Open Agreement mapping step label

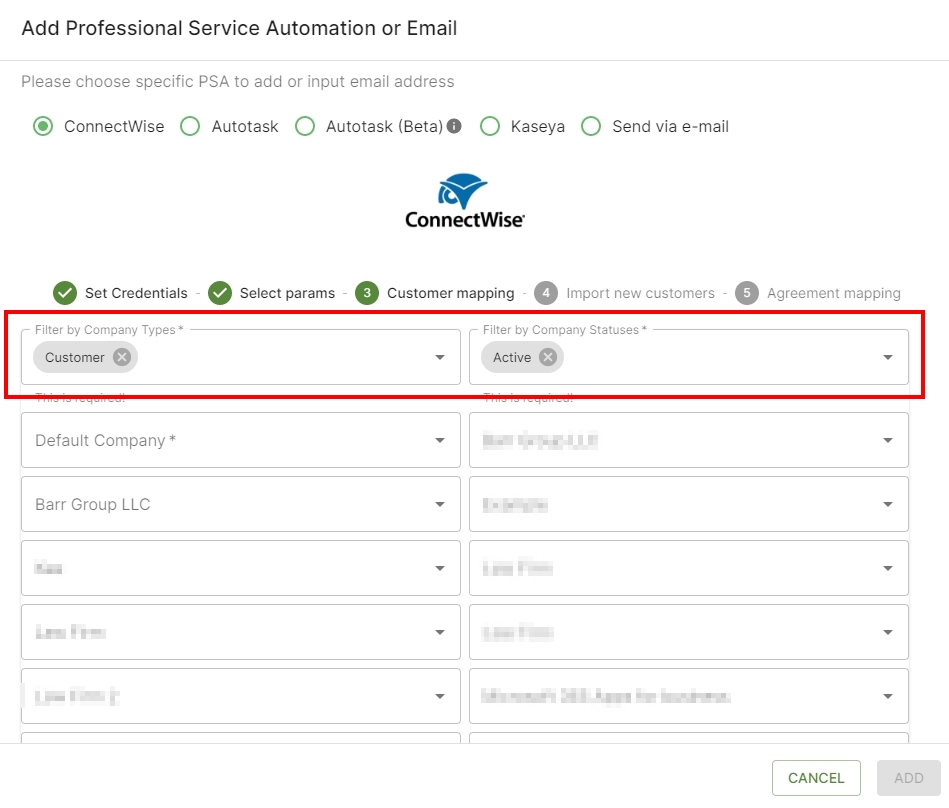click(834, 293)
